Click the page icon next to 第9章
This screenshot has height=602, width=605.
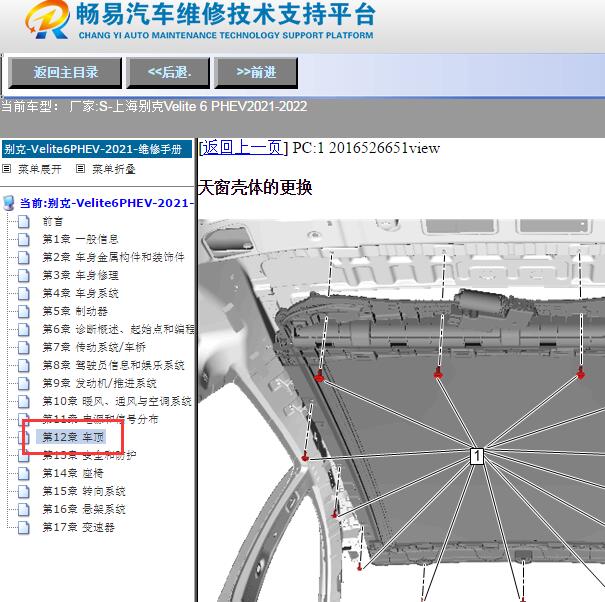point(24,384)
